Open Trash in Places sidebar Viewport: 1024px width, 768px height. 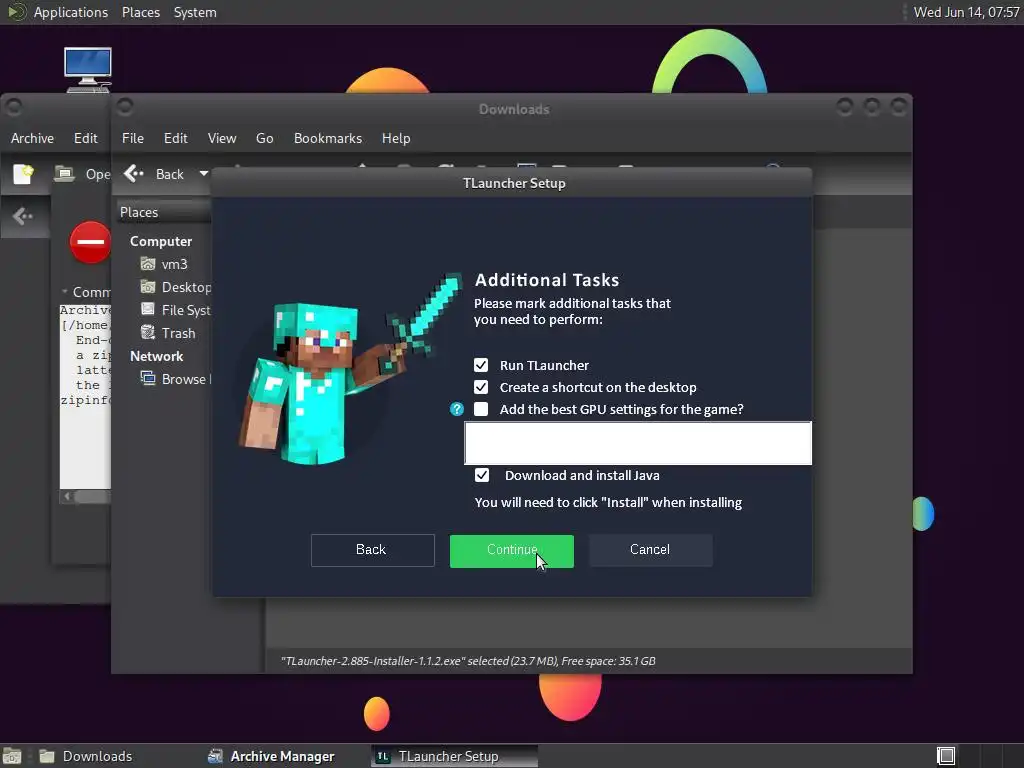178,333
